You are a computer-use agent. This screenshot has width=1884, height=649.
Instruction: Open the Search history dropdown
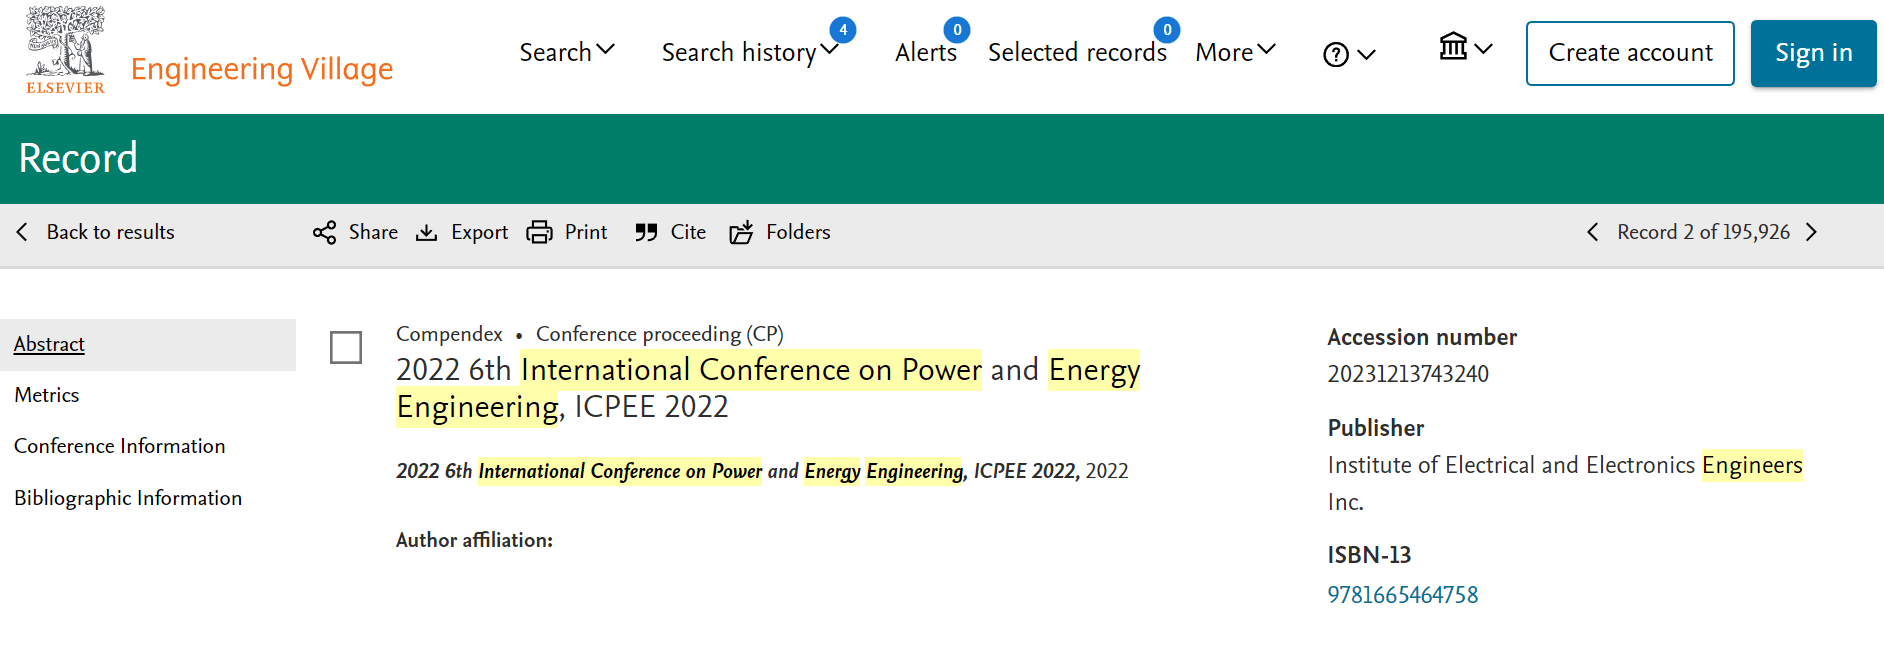pyautogui.click(x=749, y=52)
